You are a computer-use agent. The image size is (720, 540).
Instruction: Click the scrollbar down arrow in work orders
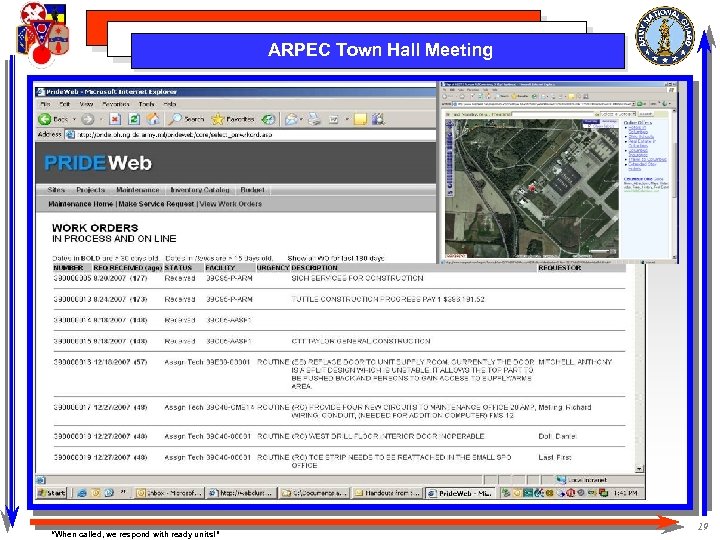pos(639,469)
